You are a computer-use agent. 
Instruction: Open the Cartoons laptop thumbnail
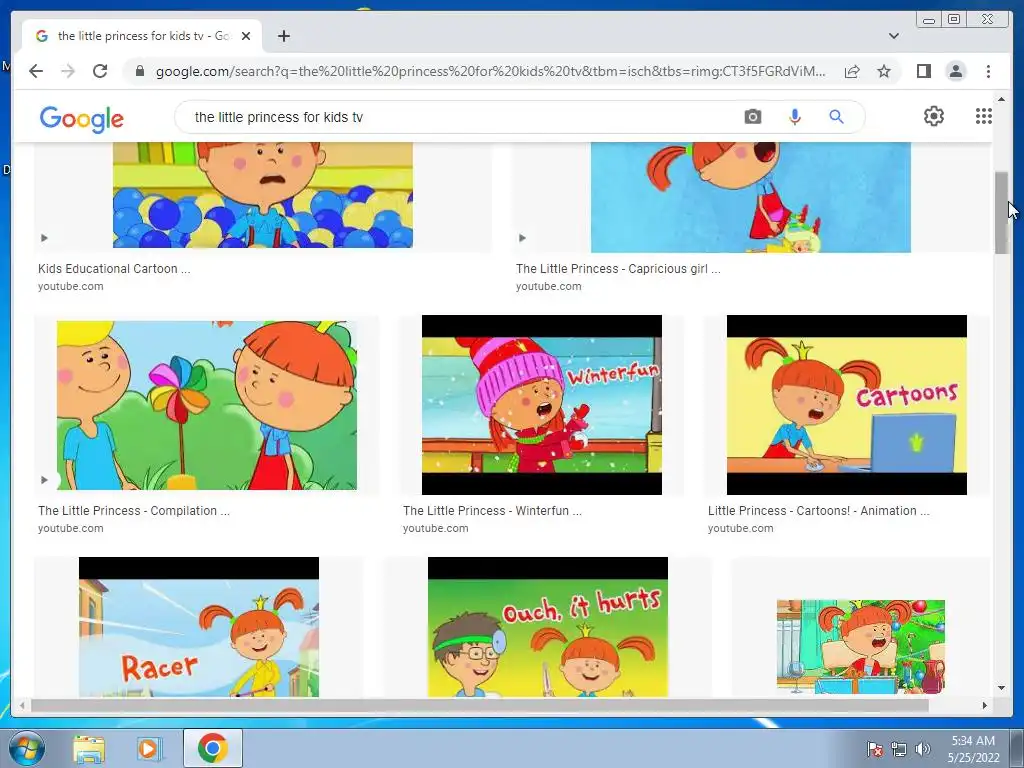pos(846,405)
